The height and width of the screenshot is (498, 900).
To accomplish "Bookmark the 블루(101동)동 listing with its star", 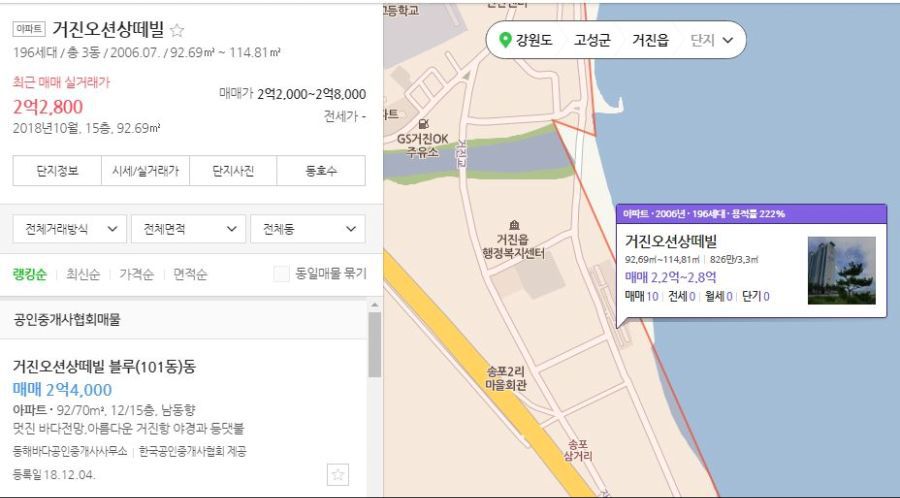I will pyautogui.click(x=338, y=474).
